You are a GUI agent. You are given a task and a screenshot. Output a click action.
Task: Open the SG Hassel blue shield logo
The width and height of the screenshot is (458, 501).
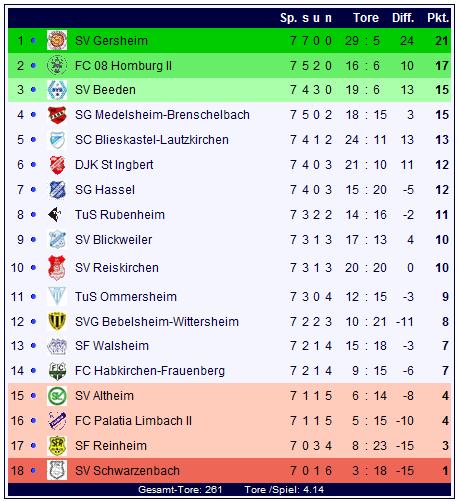coord(57,190)
